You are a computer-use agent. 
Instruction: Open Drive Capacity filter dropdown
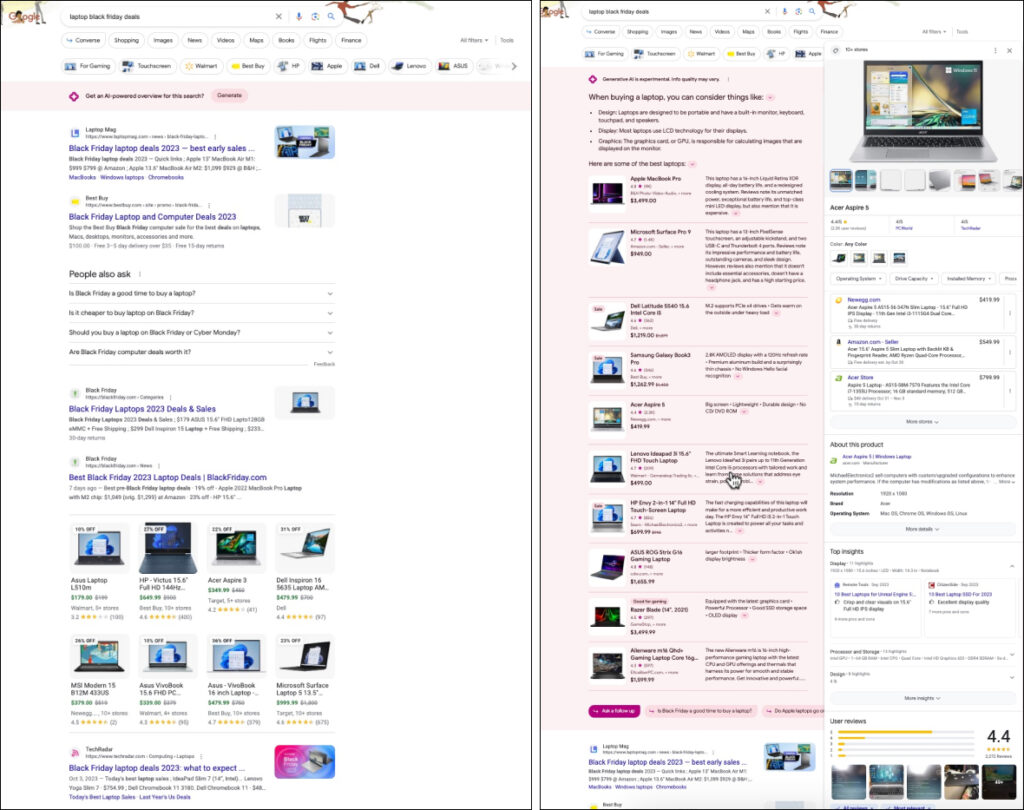[914, 279]
